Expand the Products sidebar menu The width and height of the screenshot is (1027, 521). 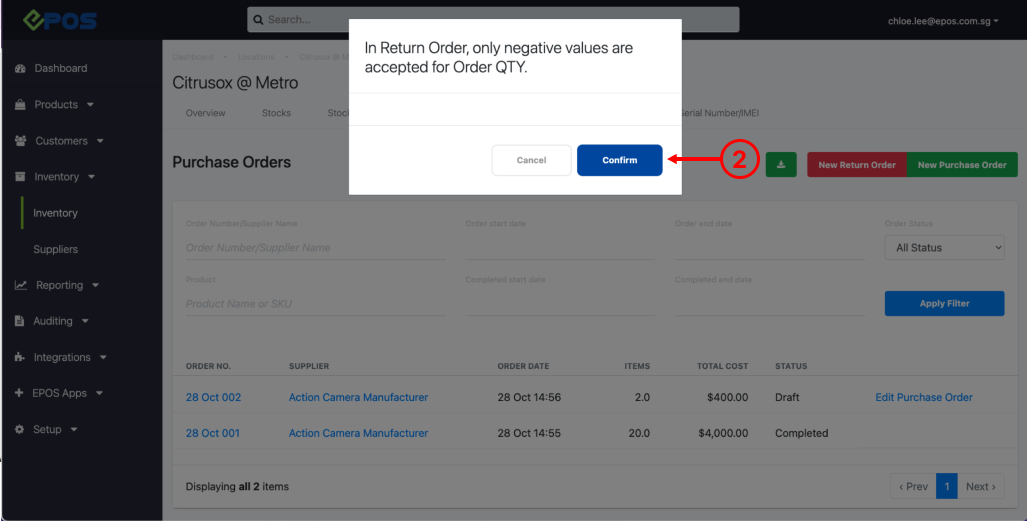(x=64, y=104)
